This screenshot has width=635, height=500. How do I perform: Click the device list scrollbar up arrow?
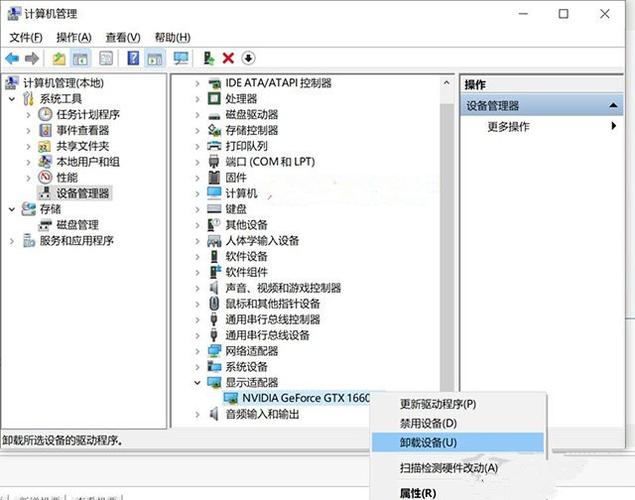[446, 83]
